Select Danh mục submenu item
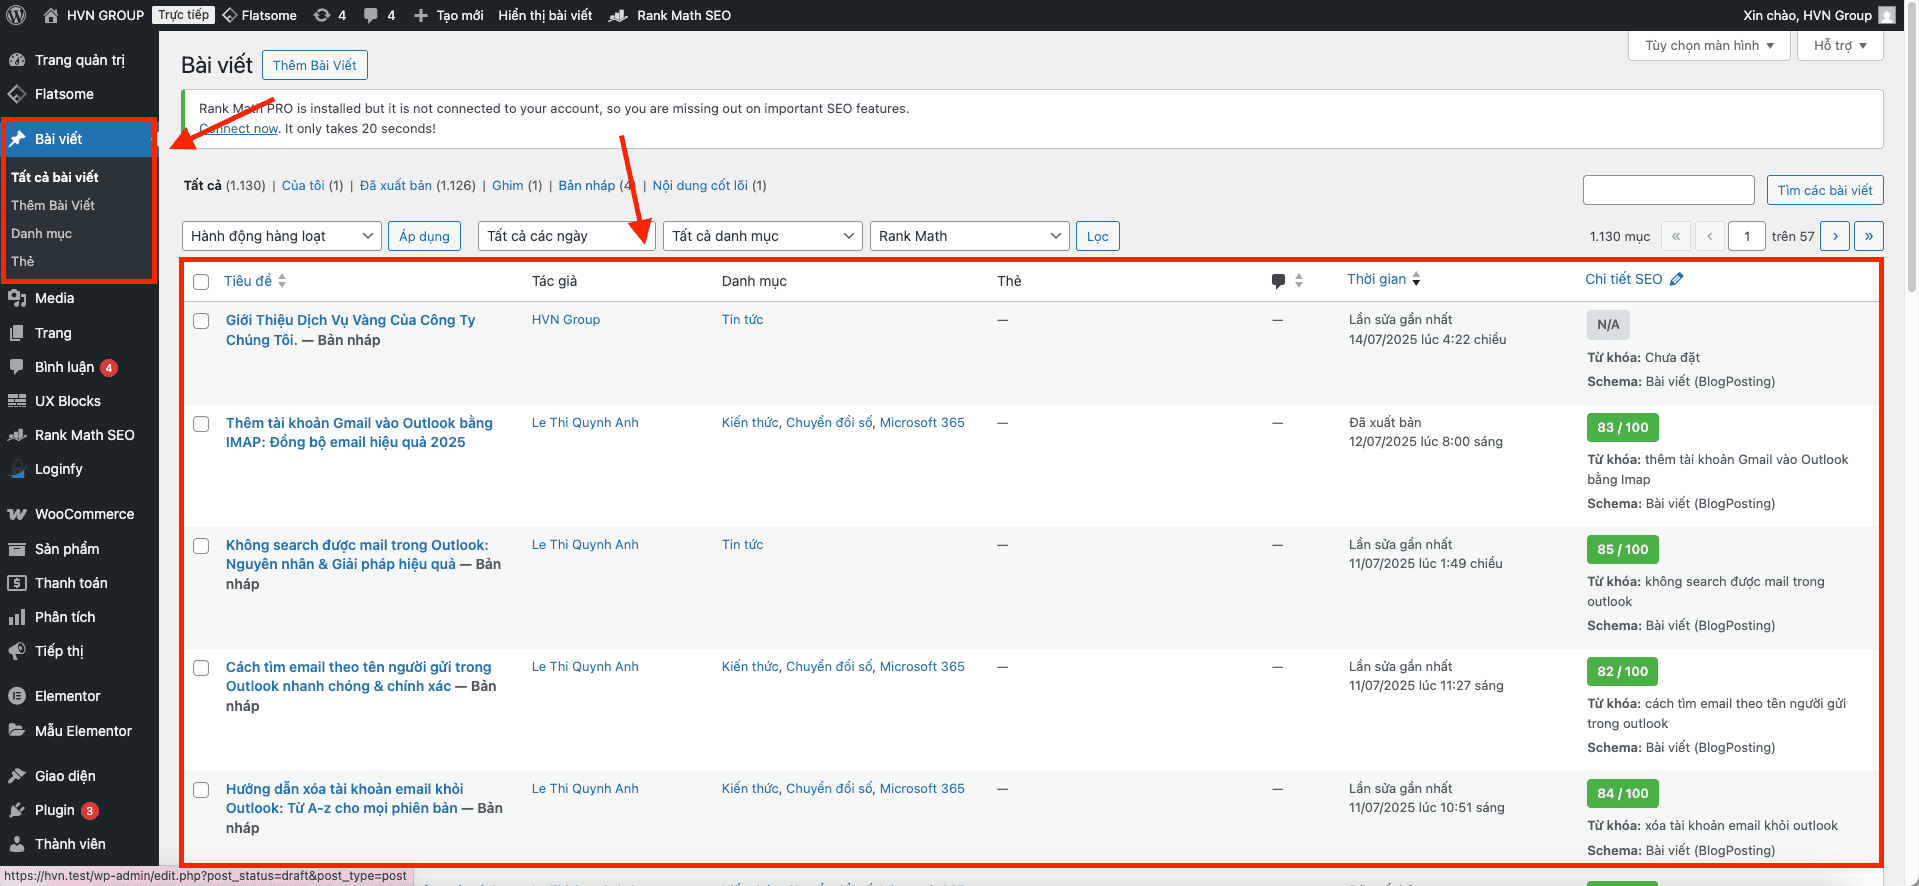 point(41,233)
